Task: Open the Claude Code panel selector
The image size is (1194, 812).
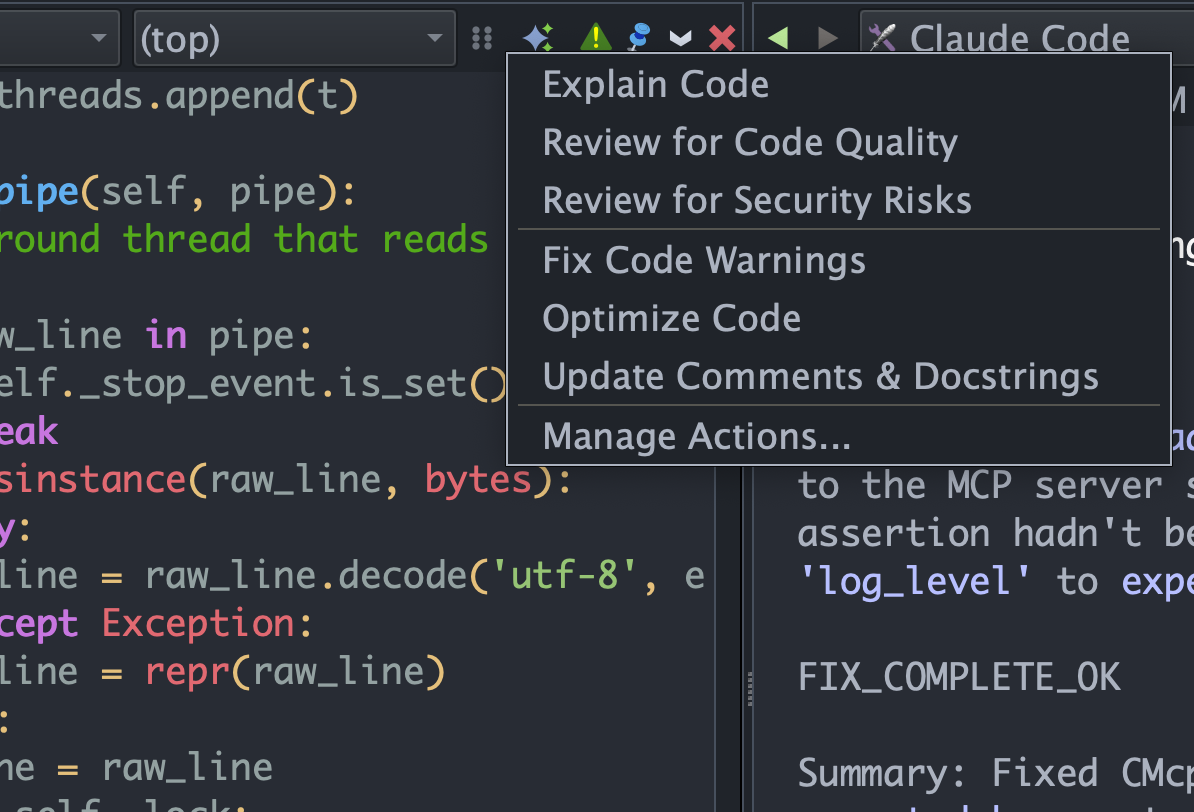Action: tap(1026, 38)
